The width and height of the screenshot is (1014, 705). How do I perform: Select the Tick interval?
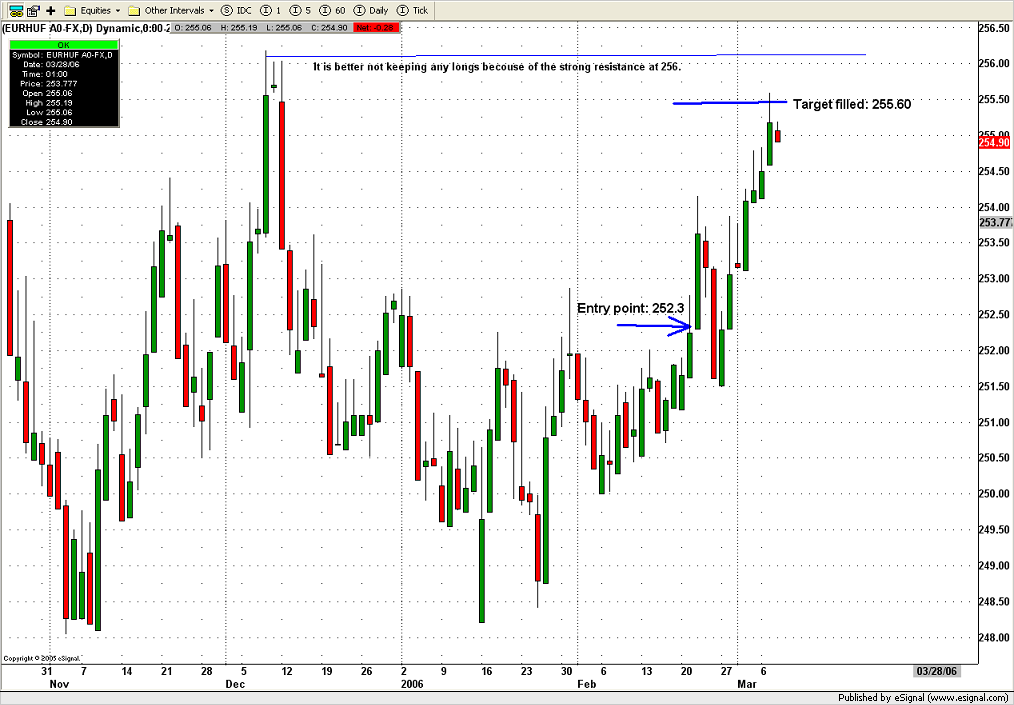(x=413, y=10)
